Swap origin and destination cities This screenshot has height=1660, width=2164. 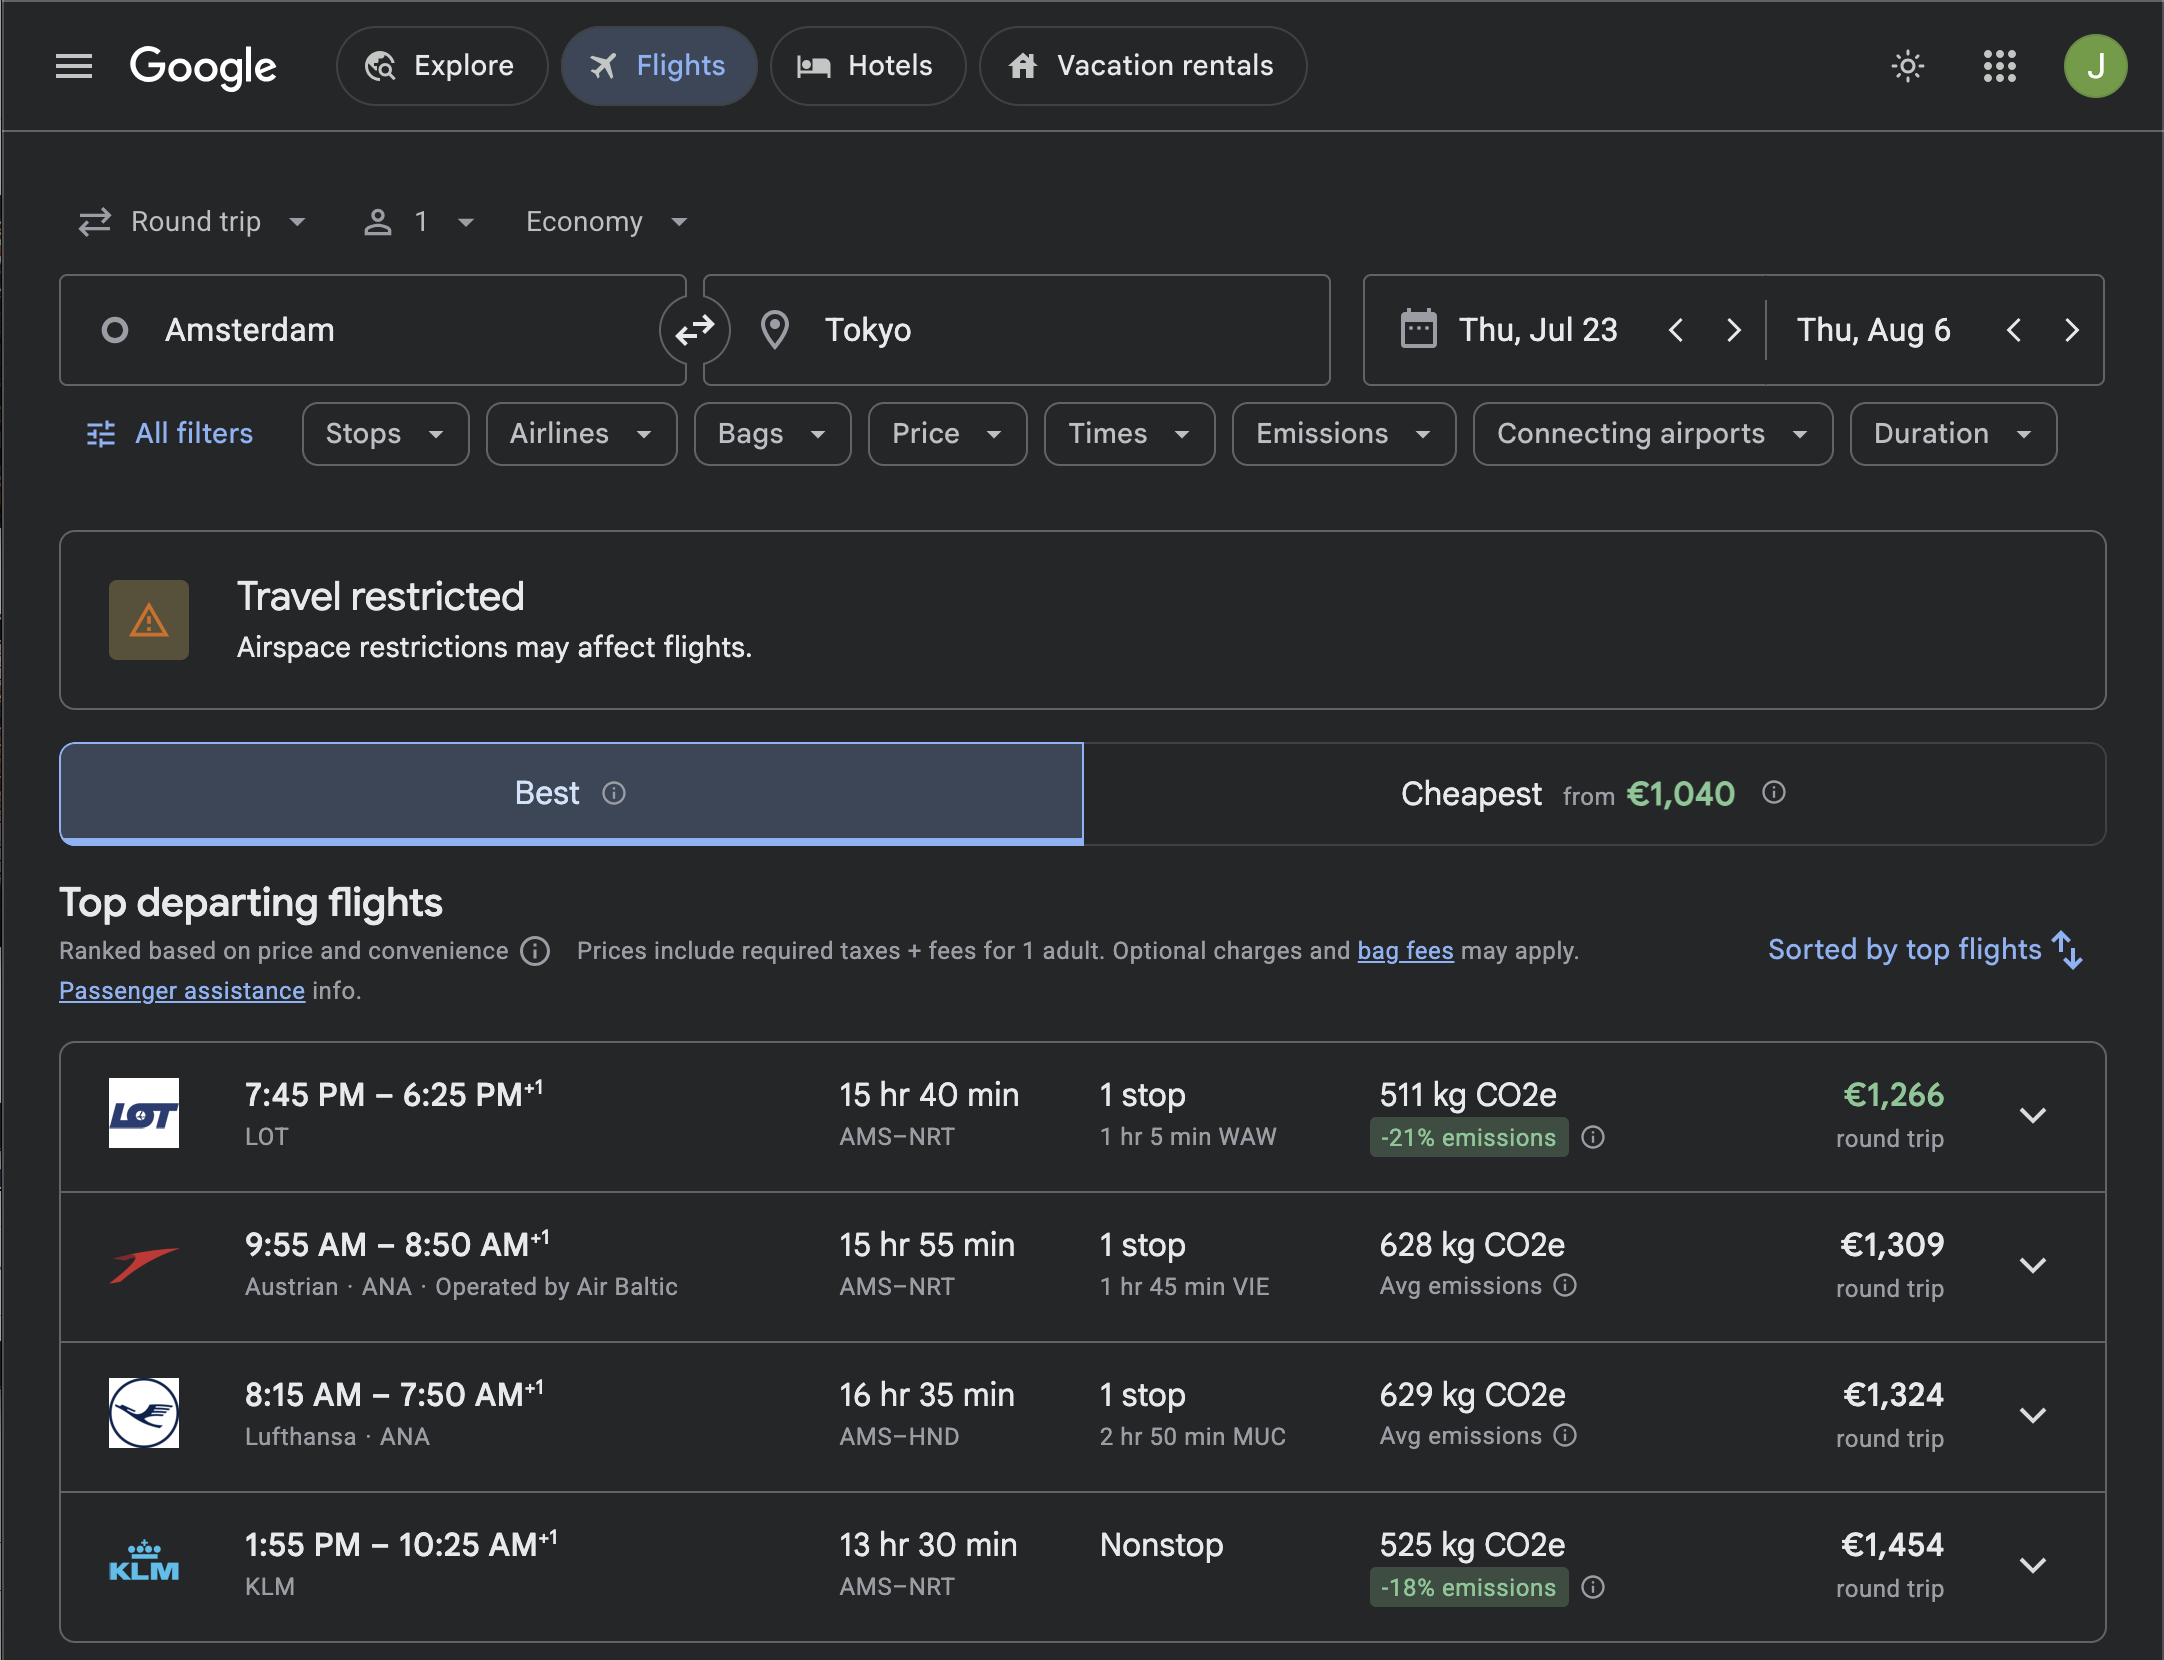[x=695, y=330]
